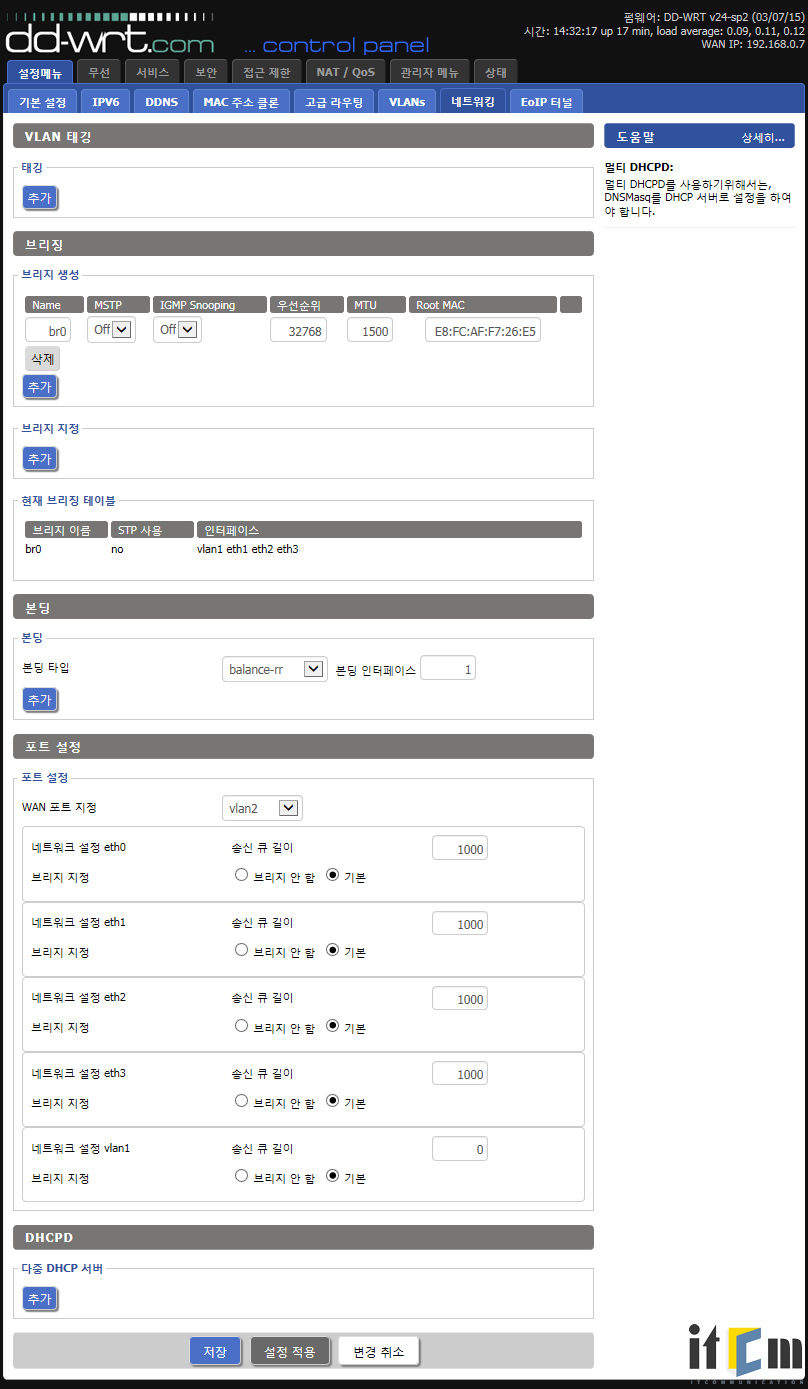Add a VLAN tagging entry with 추가
The height and width of the screenshot is (1389, 808).
click(40, 198)
